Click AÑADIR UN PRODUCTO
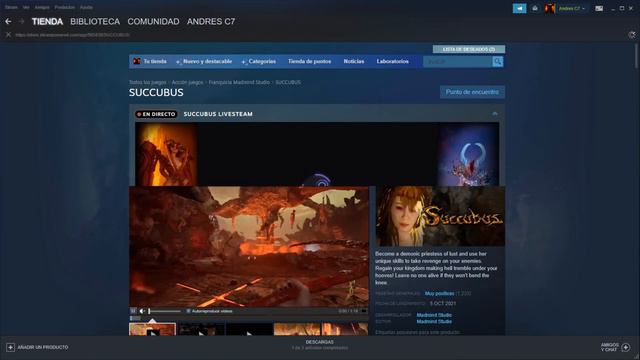640x360 pixels. (x=42, y=347)
